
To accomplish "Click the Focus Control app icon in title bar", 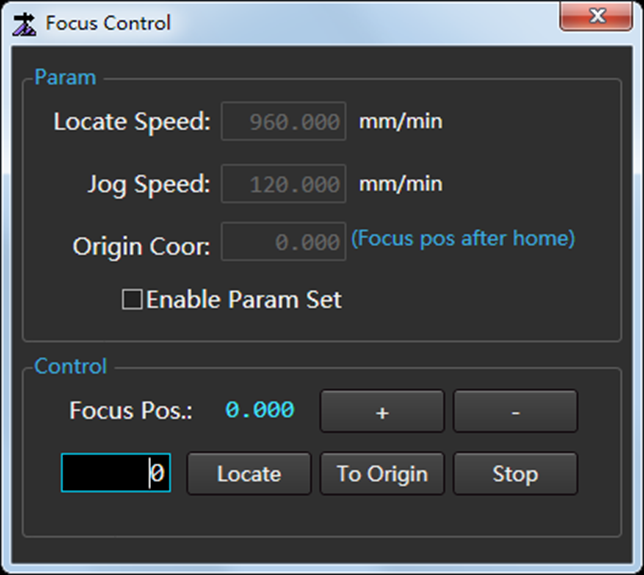I will pyautogui.click(x=24, y=24).
